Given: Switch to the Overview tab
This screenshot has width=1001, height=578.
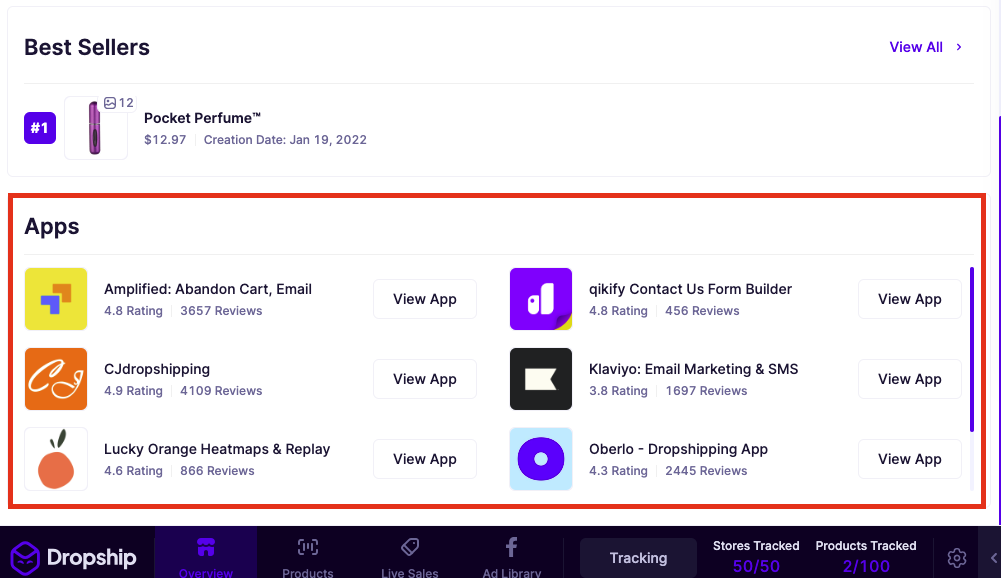Looking at the screenshot, I should 206,558.
